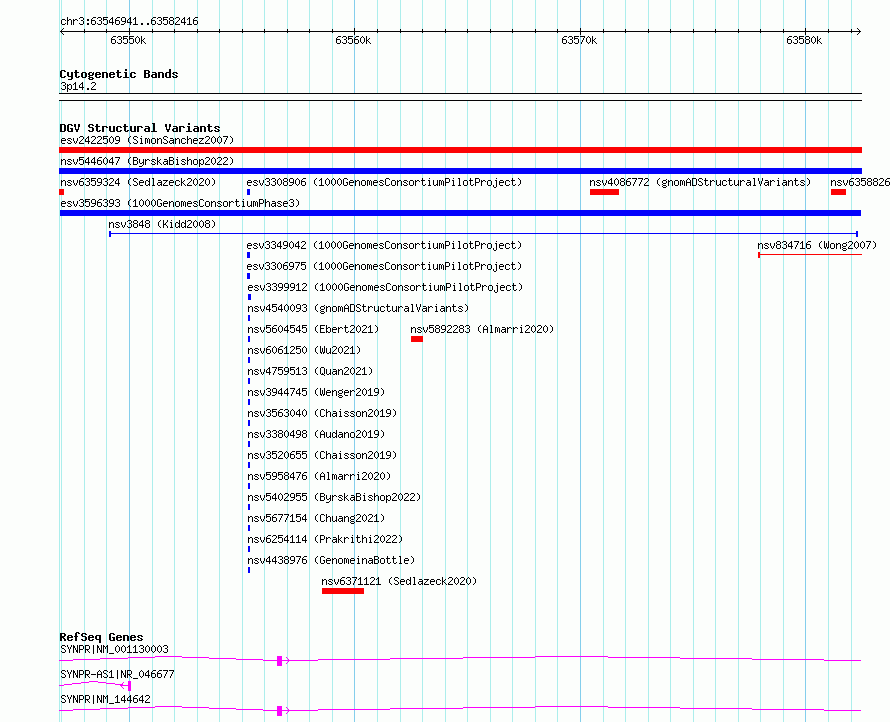
Task: Open the nsv5402955 (ByrskaBishop2022) label
Action: 334,497
